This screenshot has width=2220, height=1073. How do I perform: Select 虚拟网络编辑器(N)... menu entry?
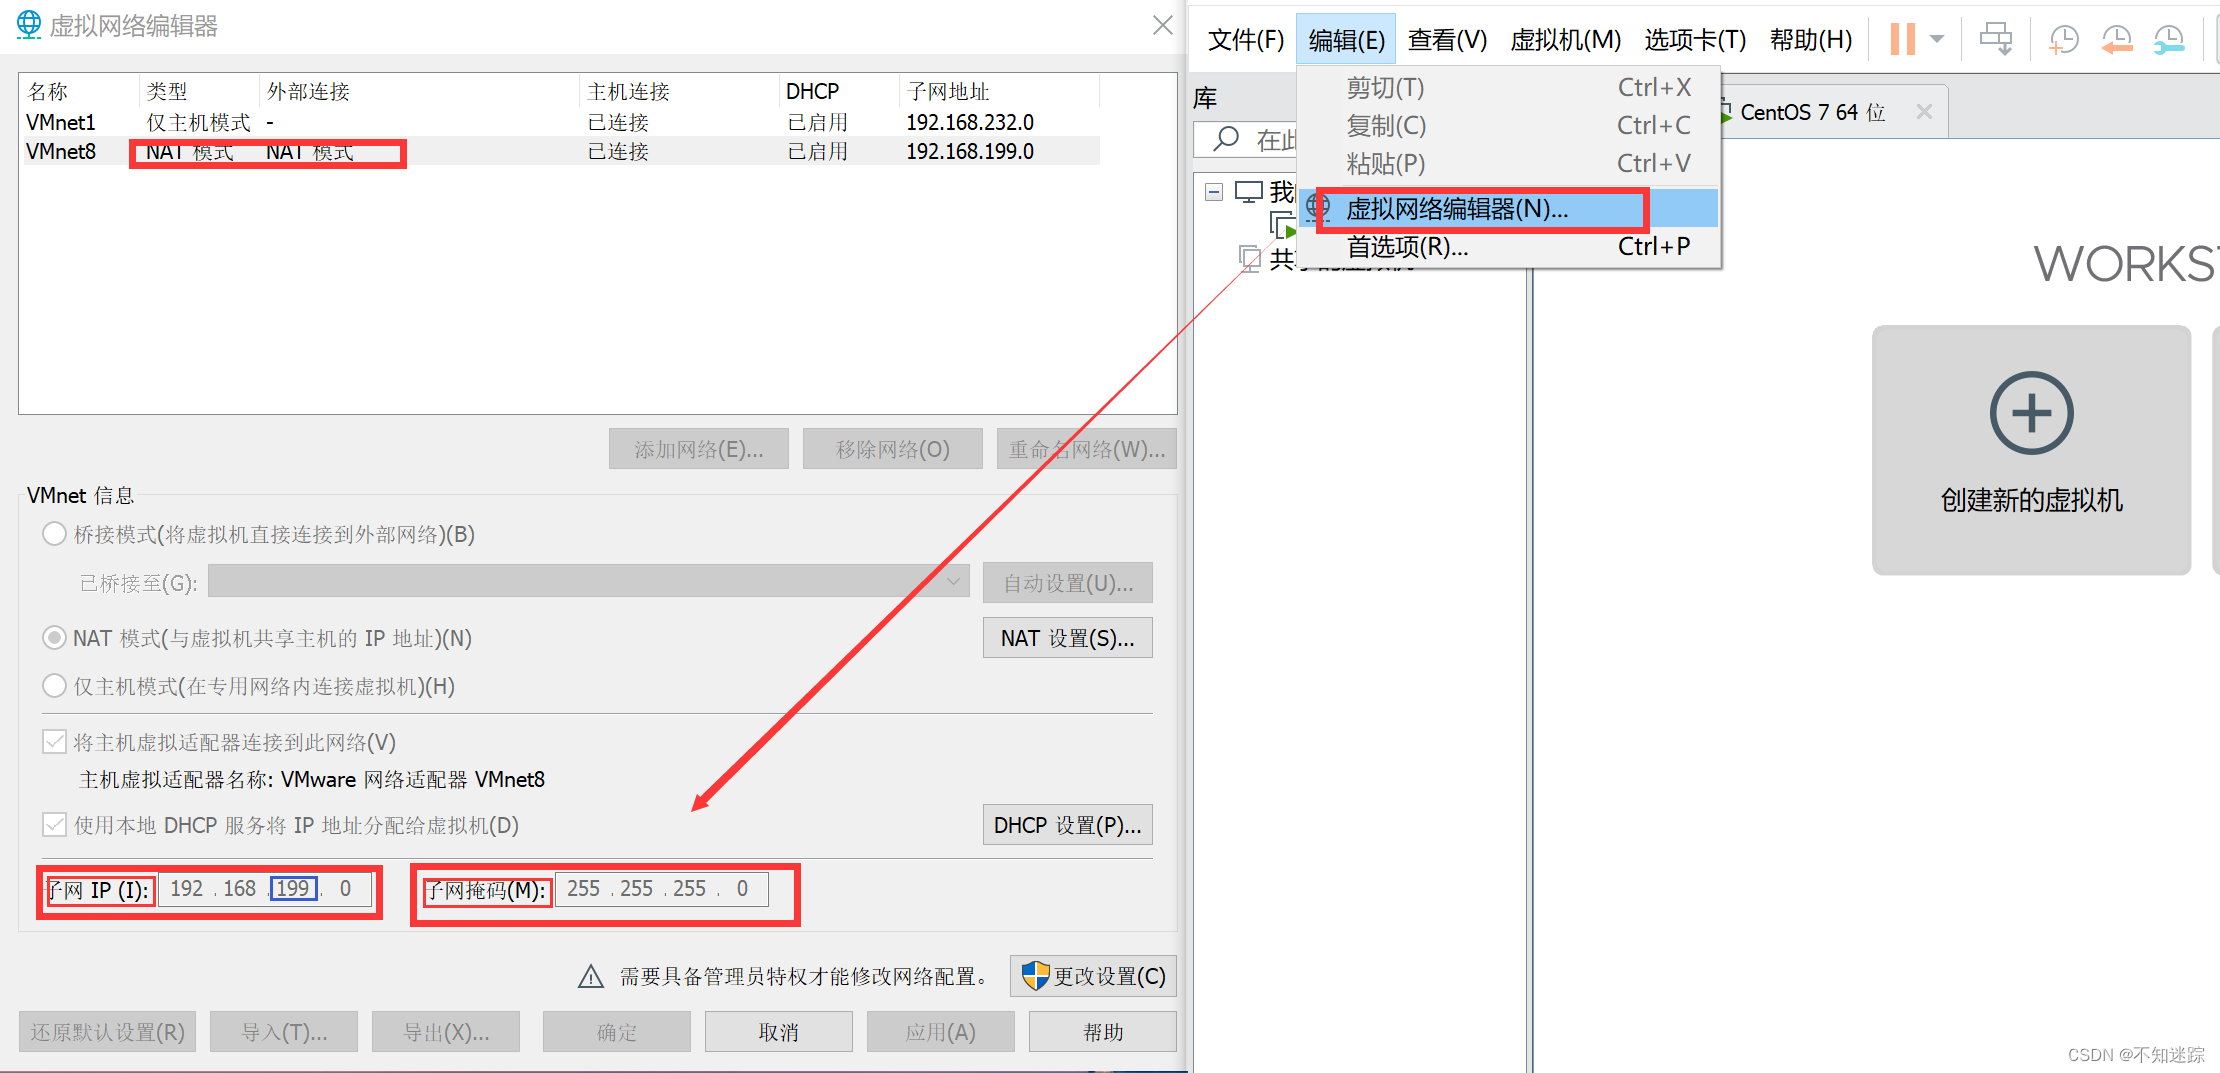[x=1509, y=209]
